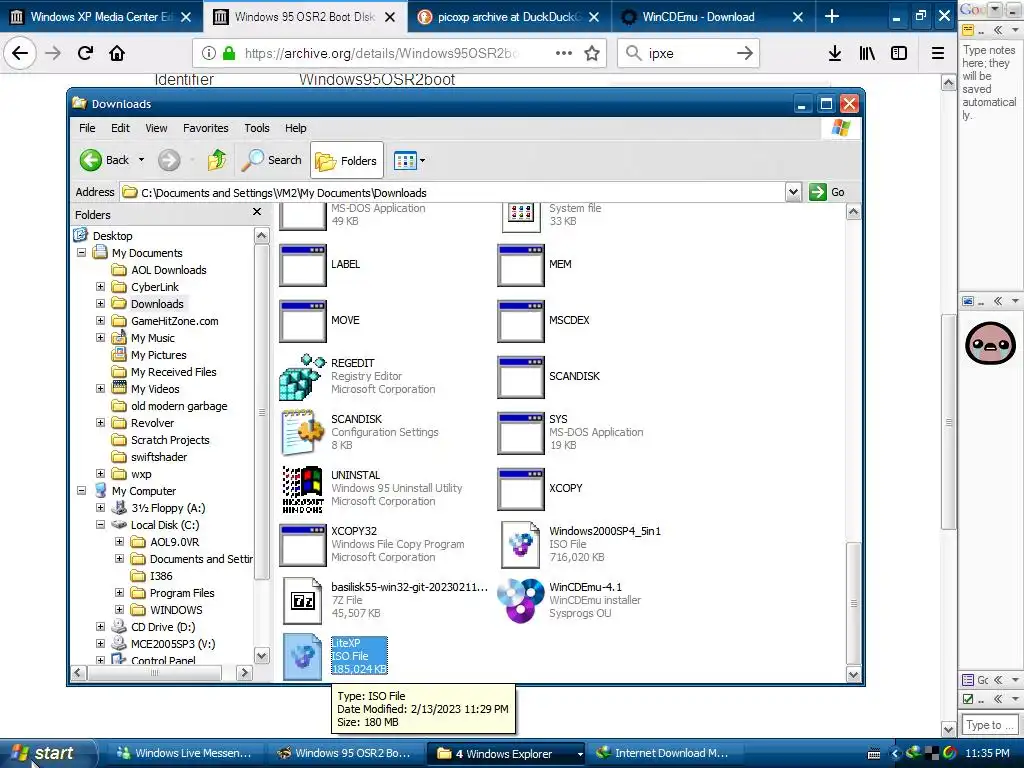Open 4 Windows Explorer taskbar group
This screenshot has width=1024, height=768.
click(508, 754)
